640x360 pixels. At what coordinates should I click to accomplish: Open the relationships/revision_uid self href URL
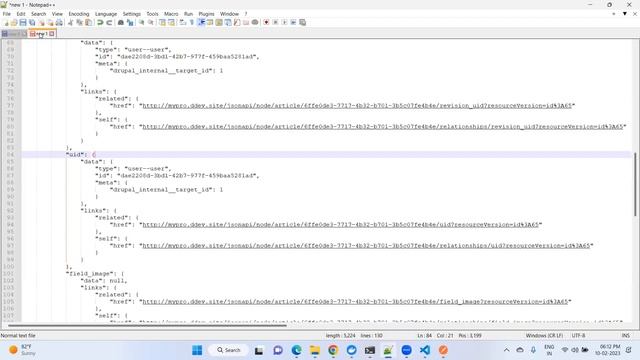[383, 127]
